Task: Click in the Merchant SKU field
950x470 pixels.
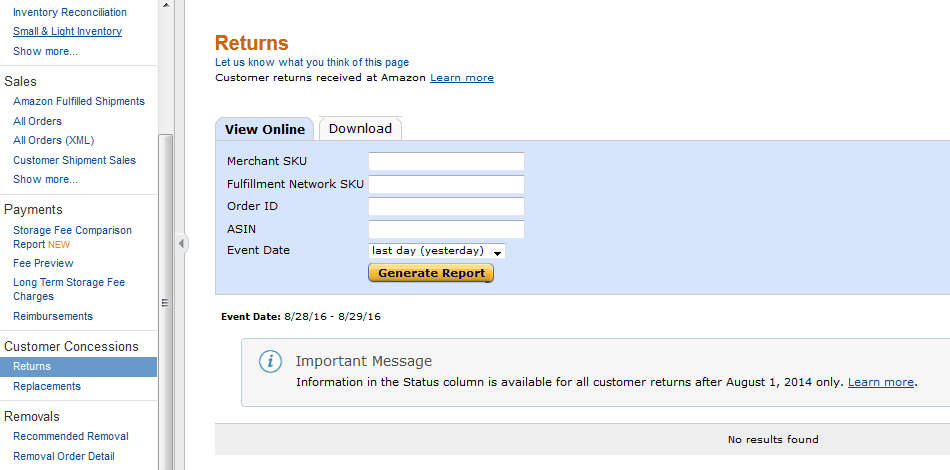Action: click(446, 162)
